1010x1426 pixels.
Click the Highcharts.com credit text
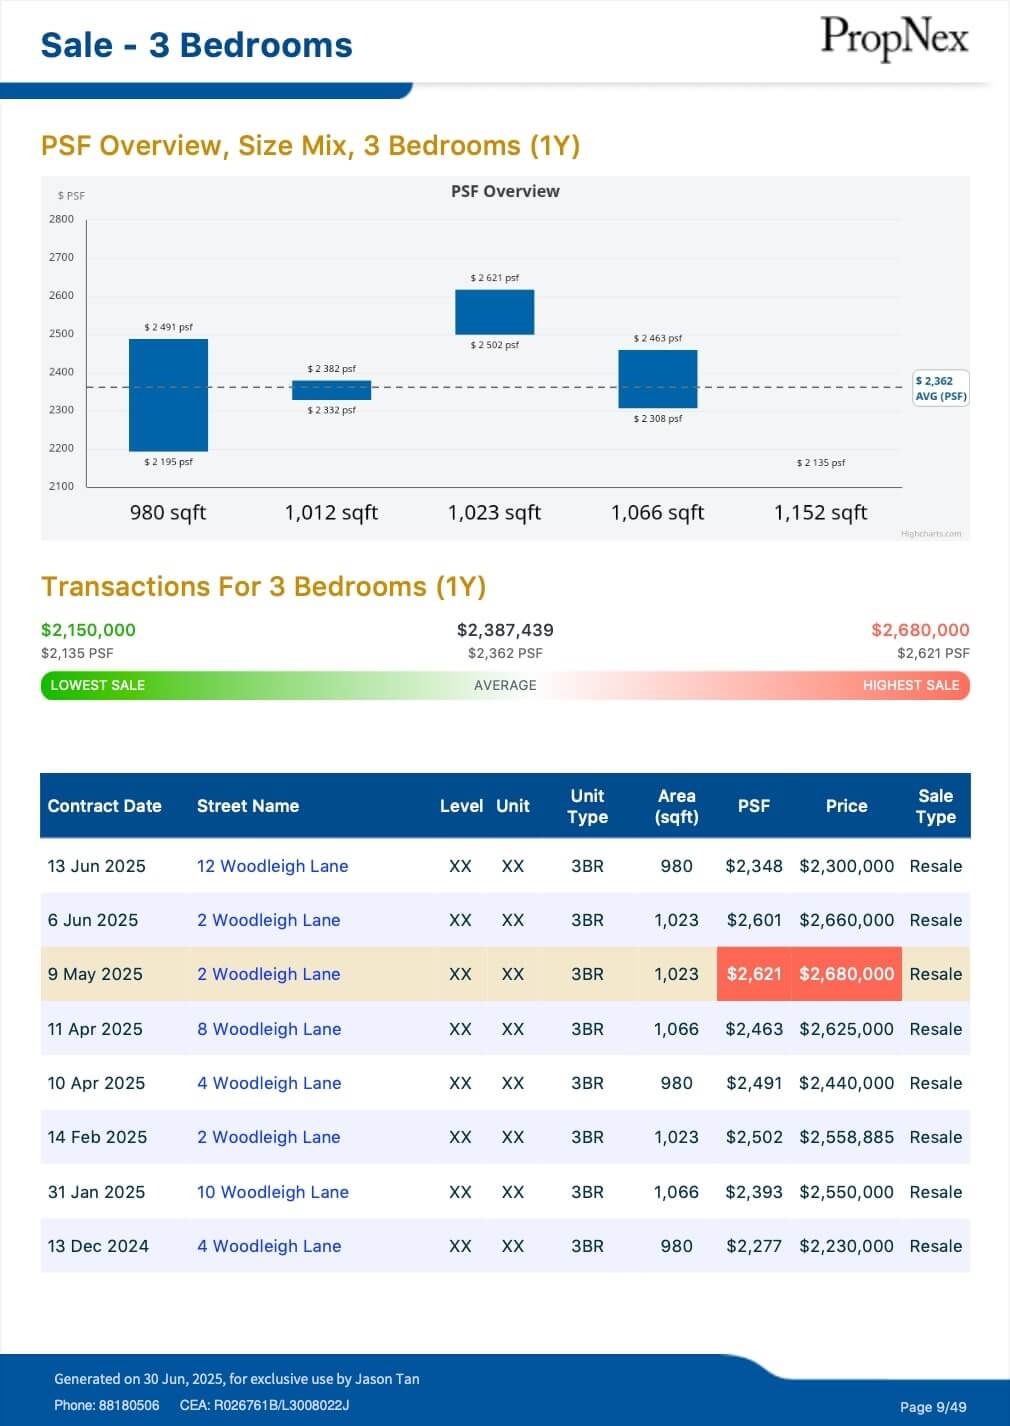tap(930, 534)
